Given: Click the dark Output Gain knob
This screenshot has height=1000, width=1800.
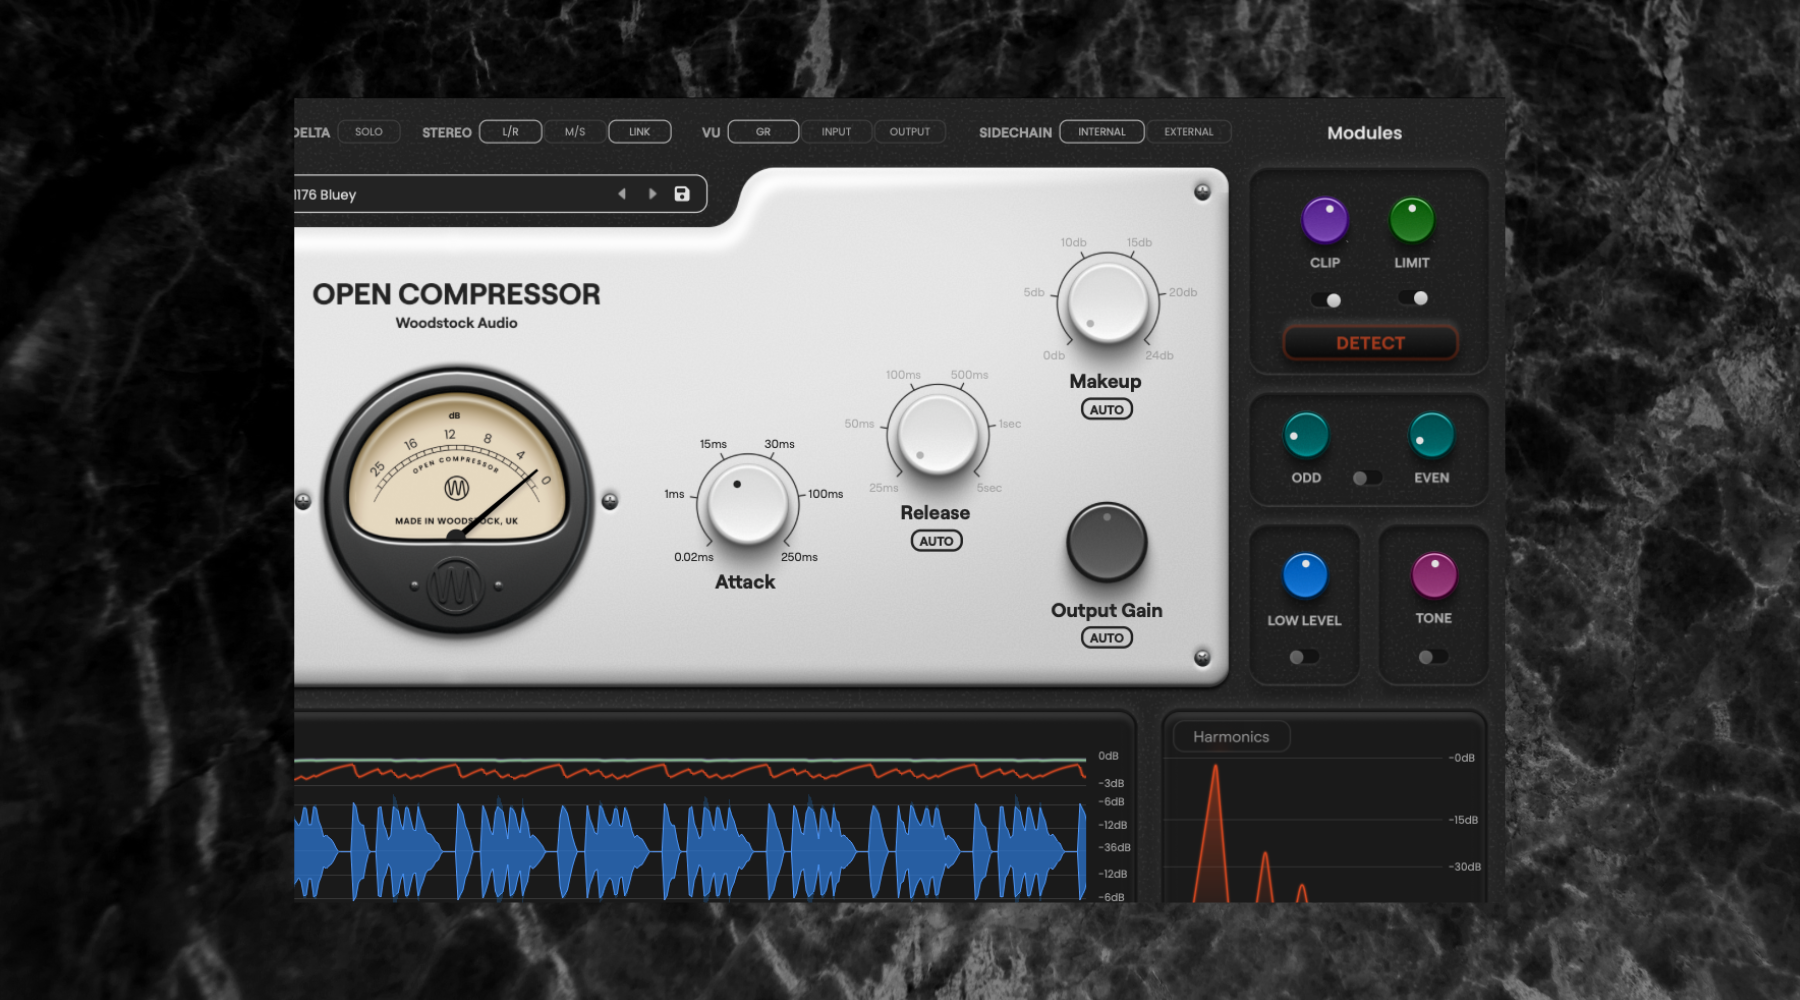Looking at the screenshot, I should coord(1107,542).
